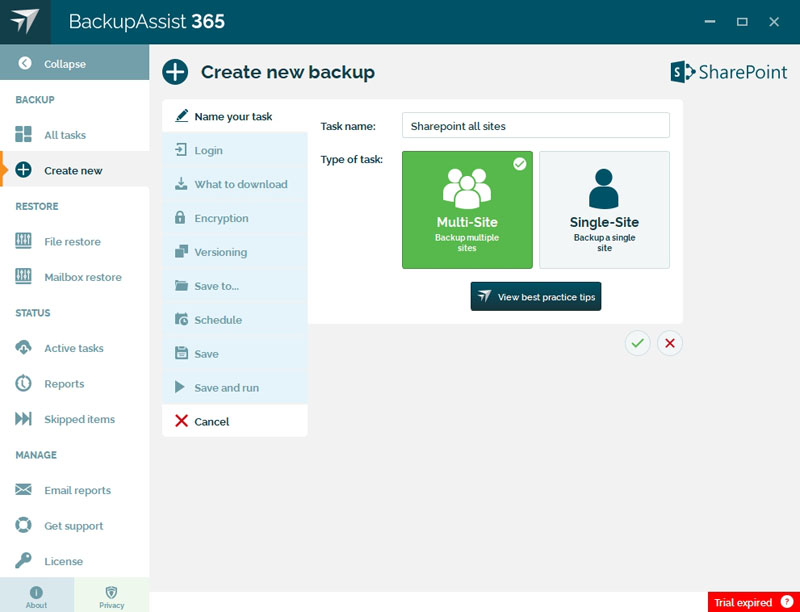800x612 pixels.
Task: Open Get support from Manage section
Action: point(74,526)
